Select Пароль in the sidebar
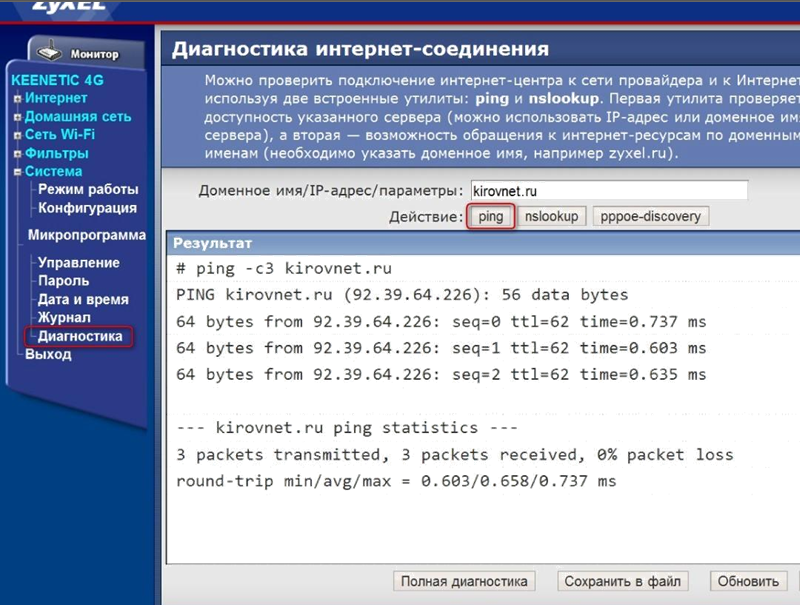 click(64, 281)
